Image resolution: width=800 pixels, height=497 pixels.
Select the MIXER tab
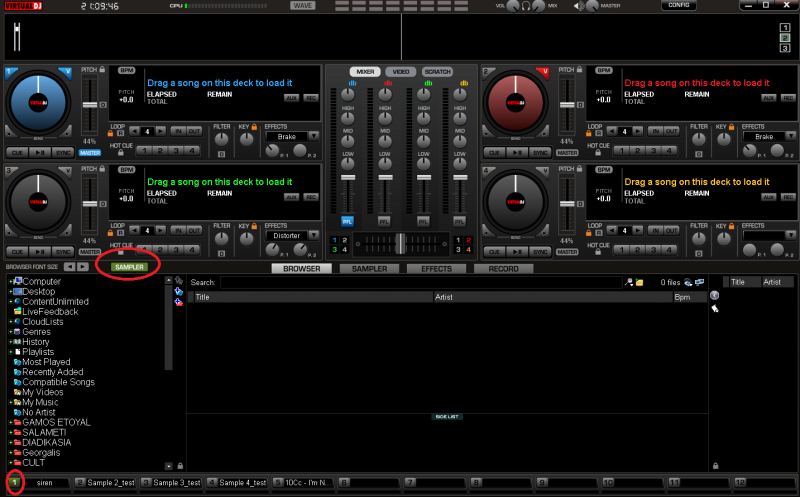click(x=365, y=72)
